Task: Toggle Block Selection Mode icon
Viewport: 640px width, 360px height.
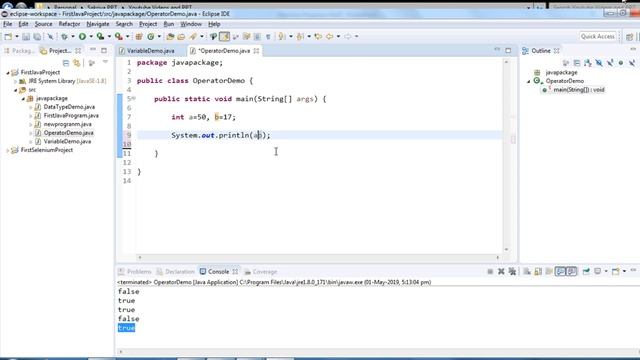Action: coord(257,37)
